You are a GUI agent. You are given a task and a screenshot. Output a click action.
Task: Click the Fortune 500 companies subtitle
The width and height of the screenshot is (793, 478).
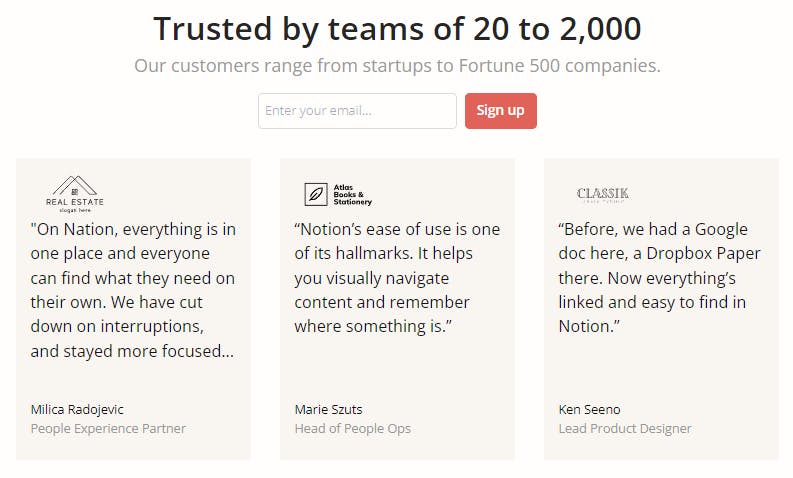pos(398,66)
